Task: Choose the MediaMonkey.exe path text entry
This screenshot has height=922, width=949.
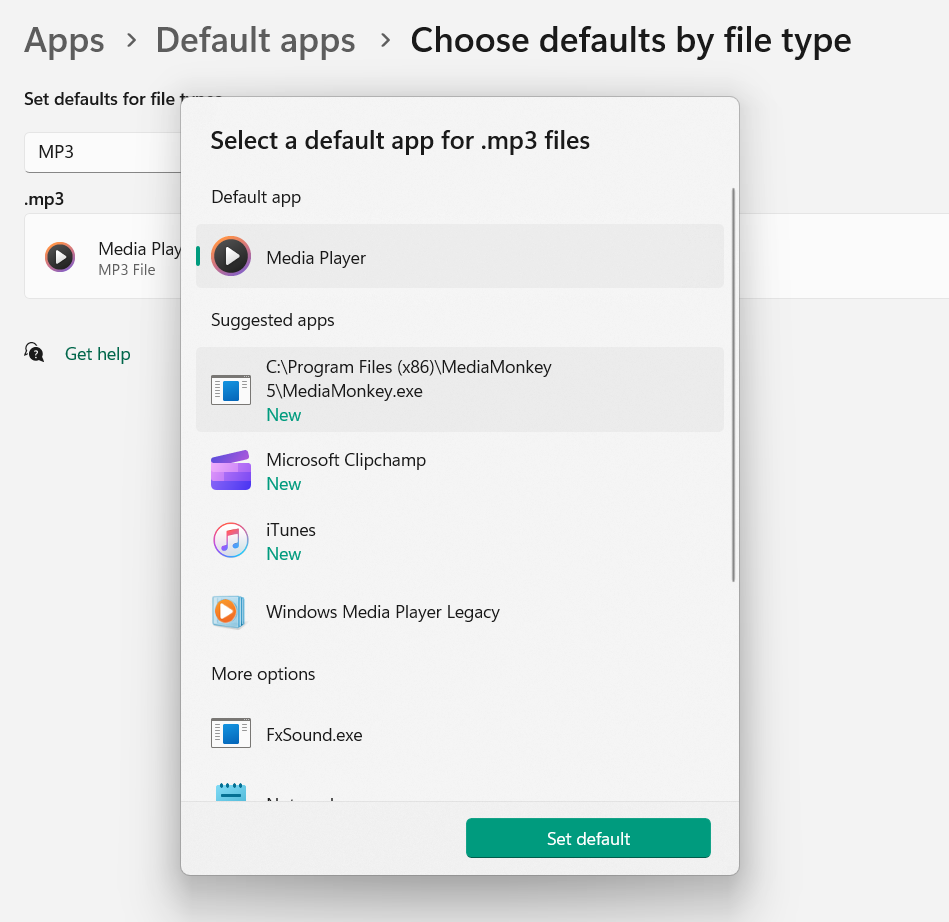Action: pos(409,379)
